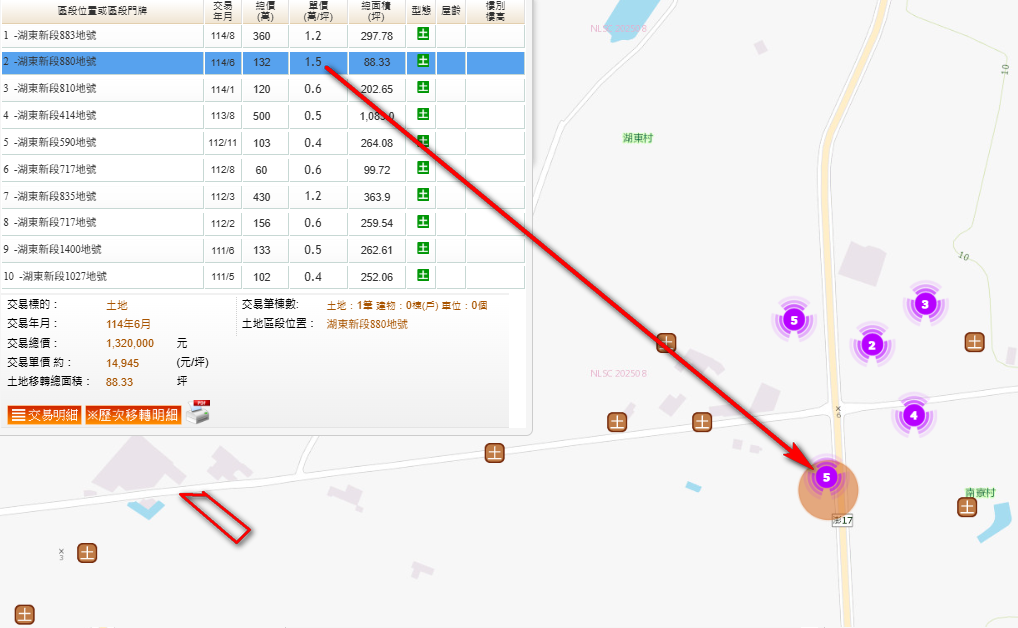Select row 4 湖東新段414地號

[x=100, y=115]
